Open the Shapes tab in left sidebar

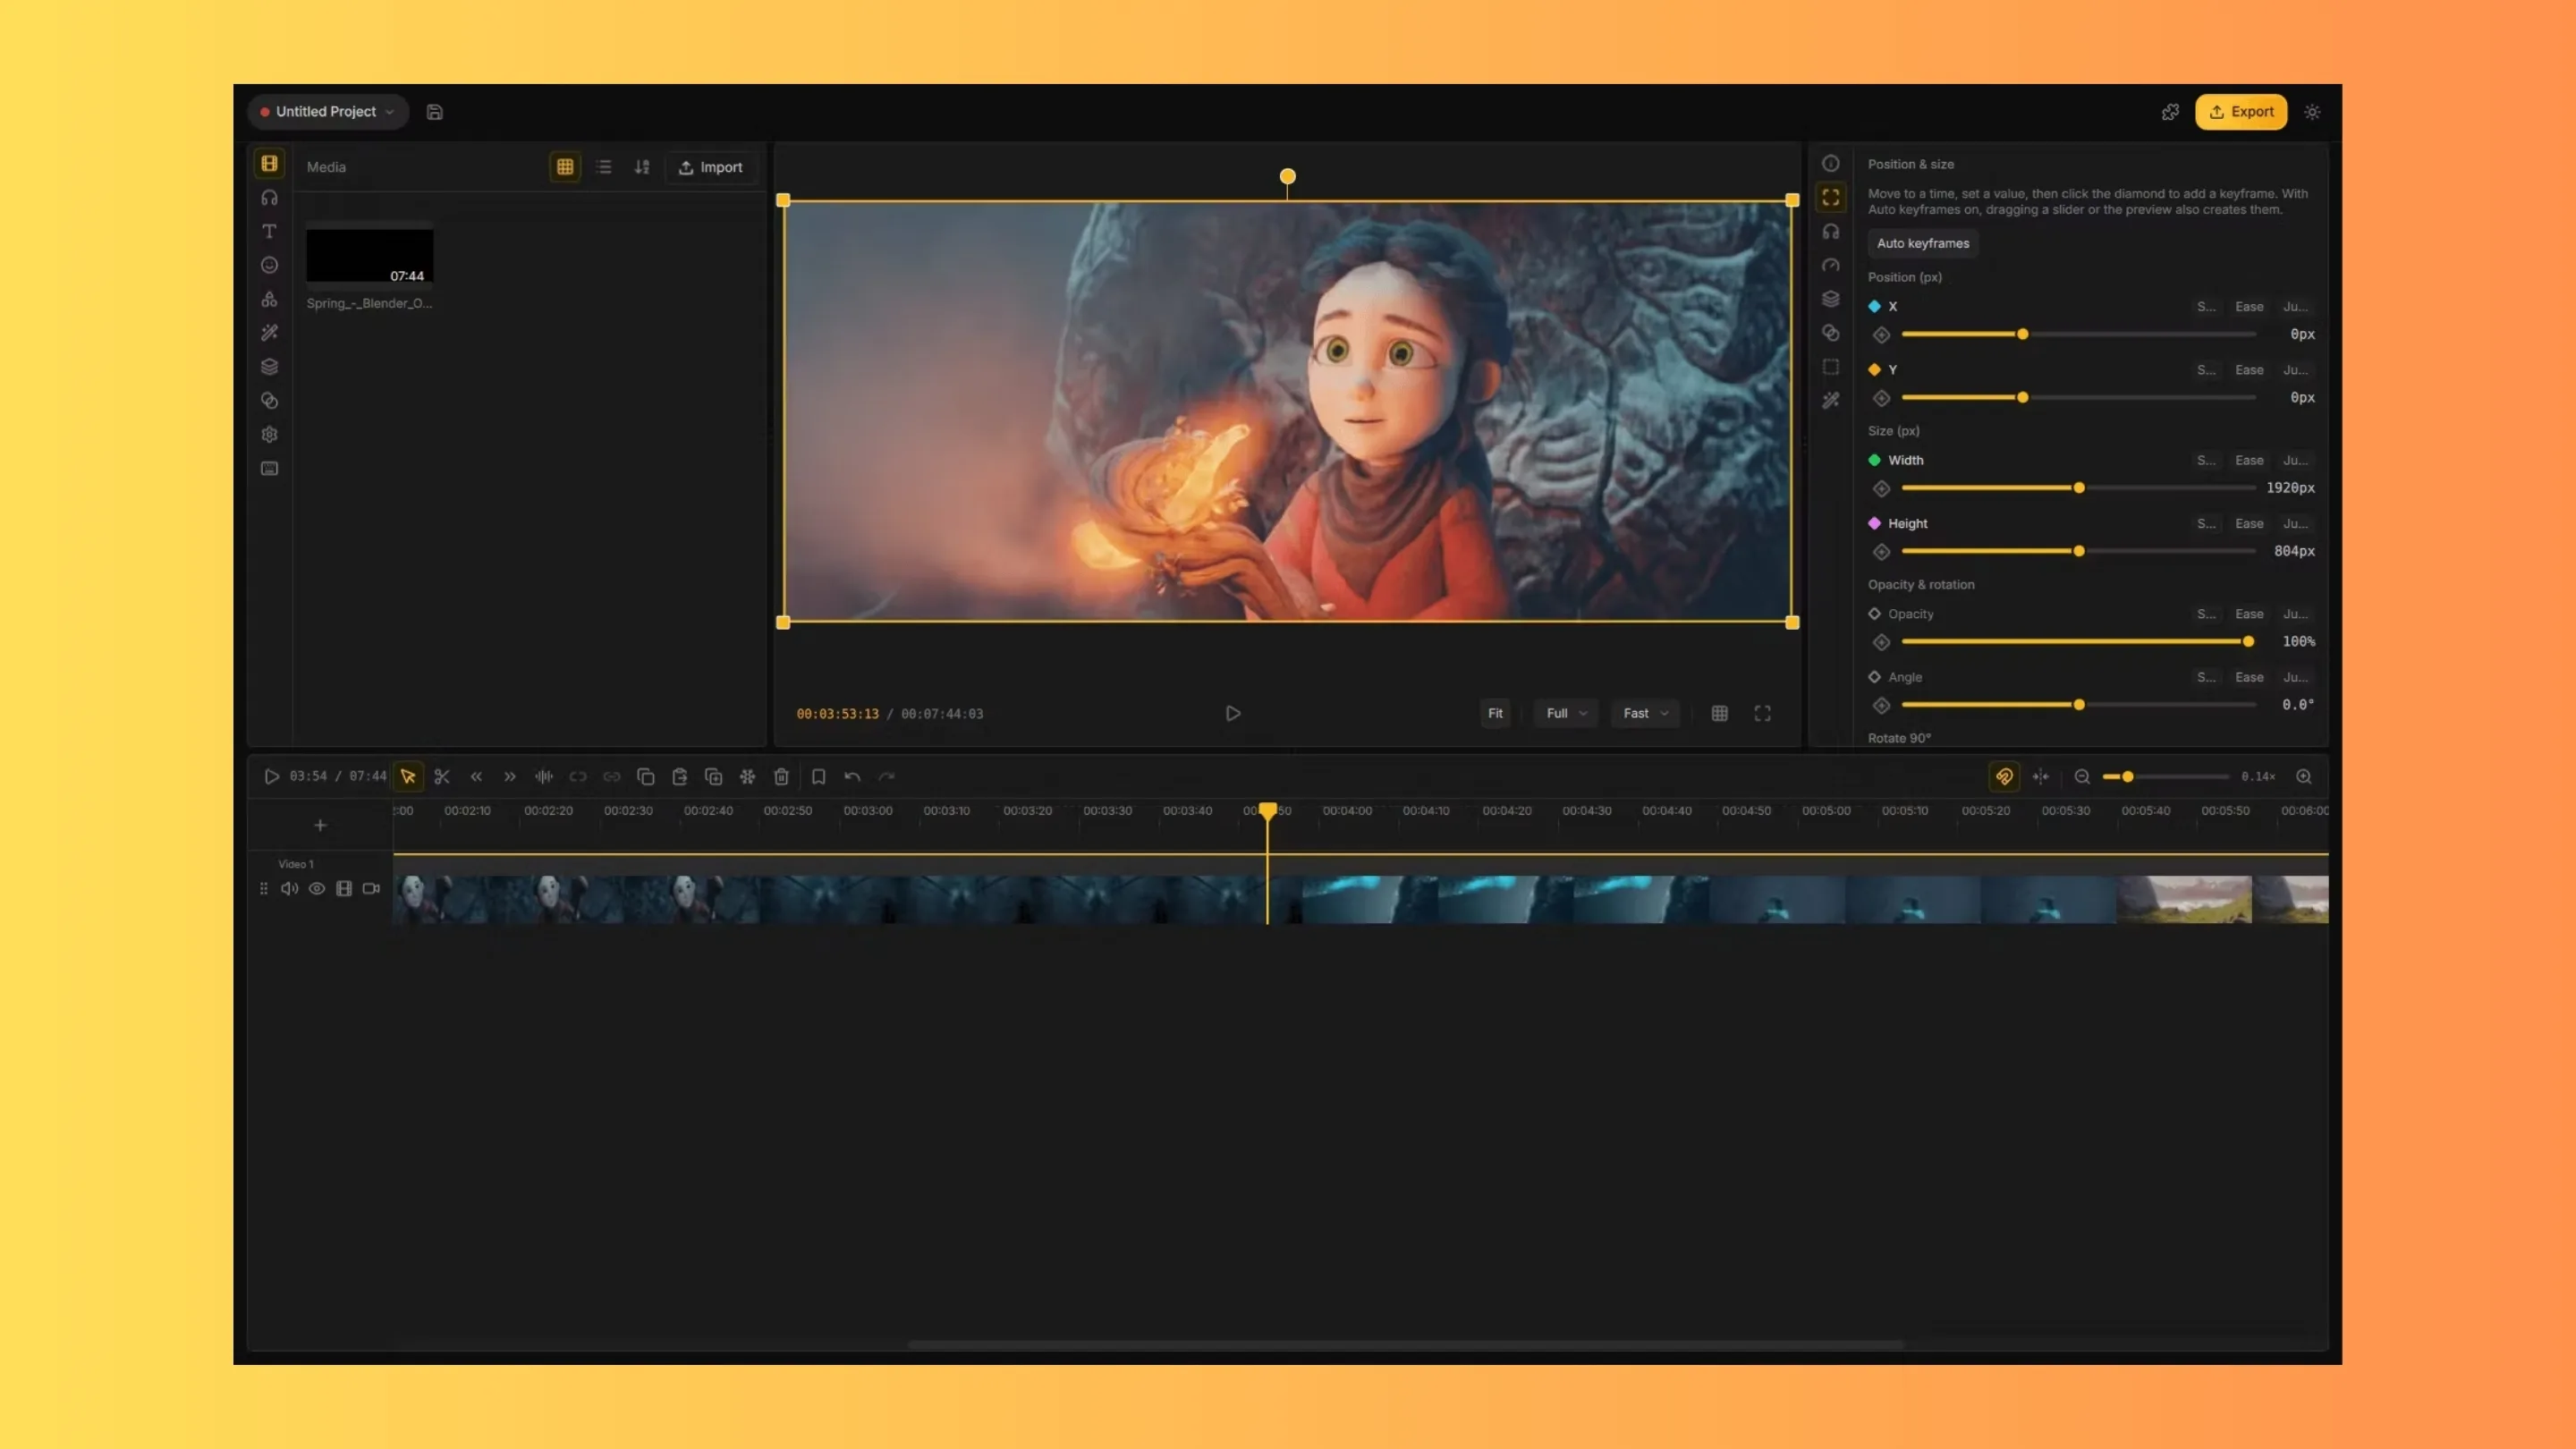coord(269,299)
